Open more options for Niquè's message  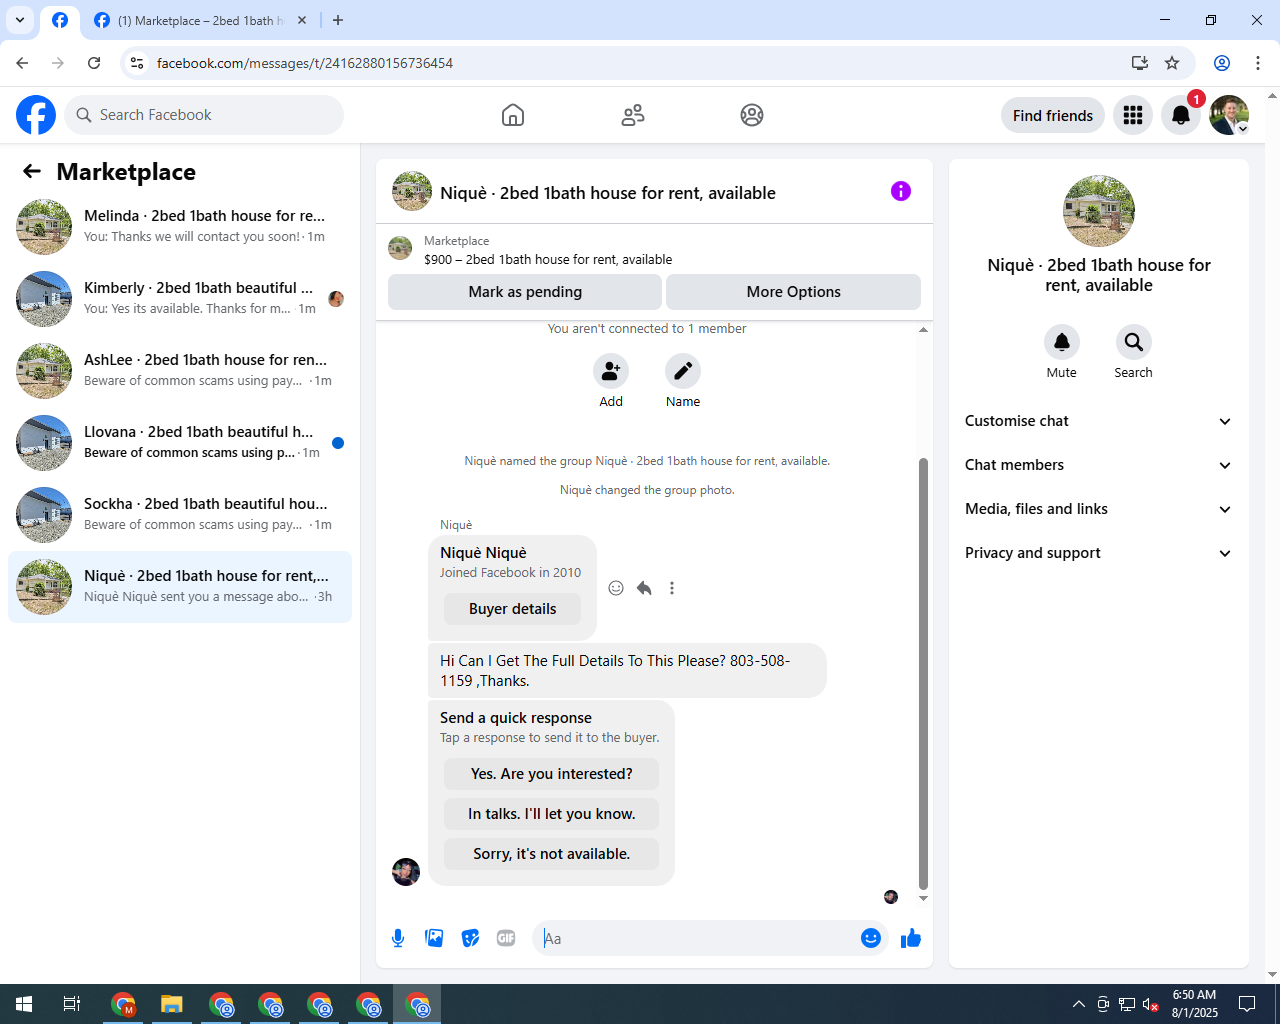[672, 588]
